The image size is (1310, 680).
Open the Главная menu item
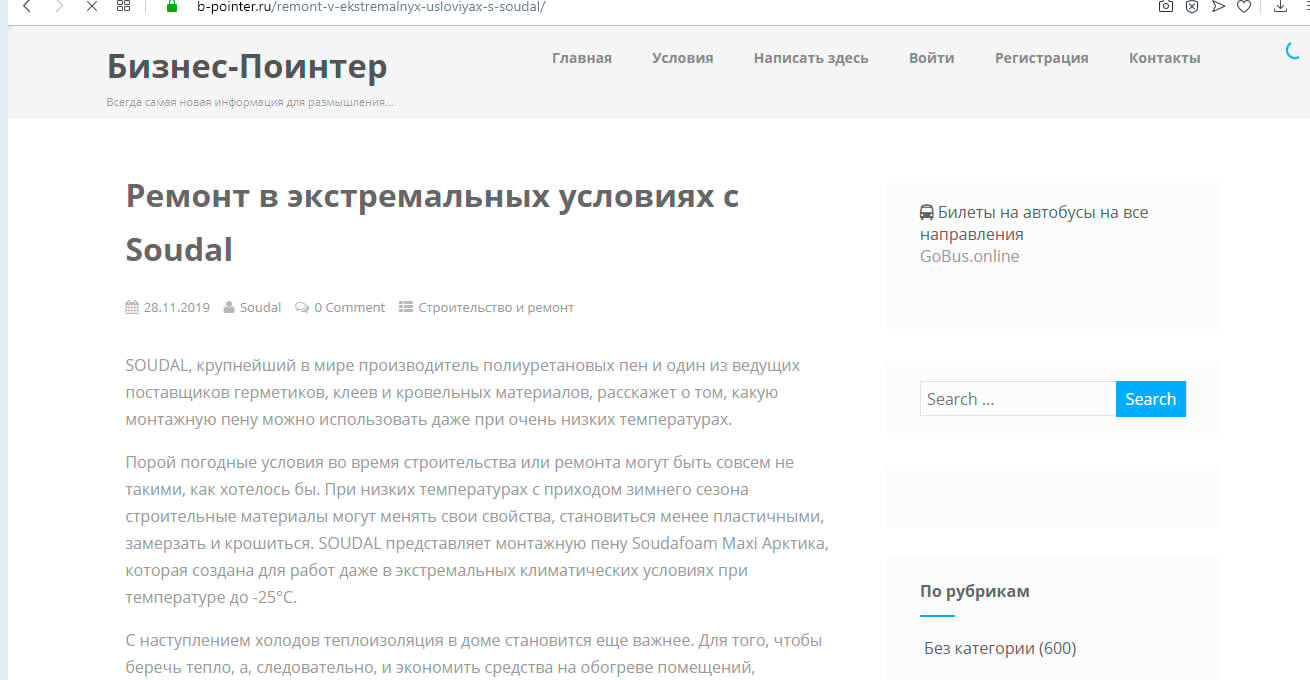click(x=582, y=58)
